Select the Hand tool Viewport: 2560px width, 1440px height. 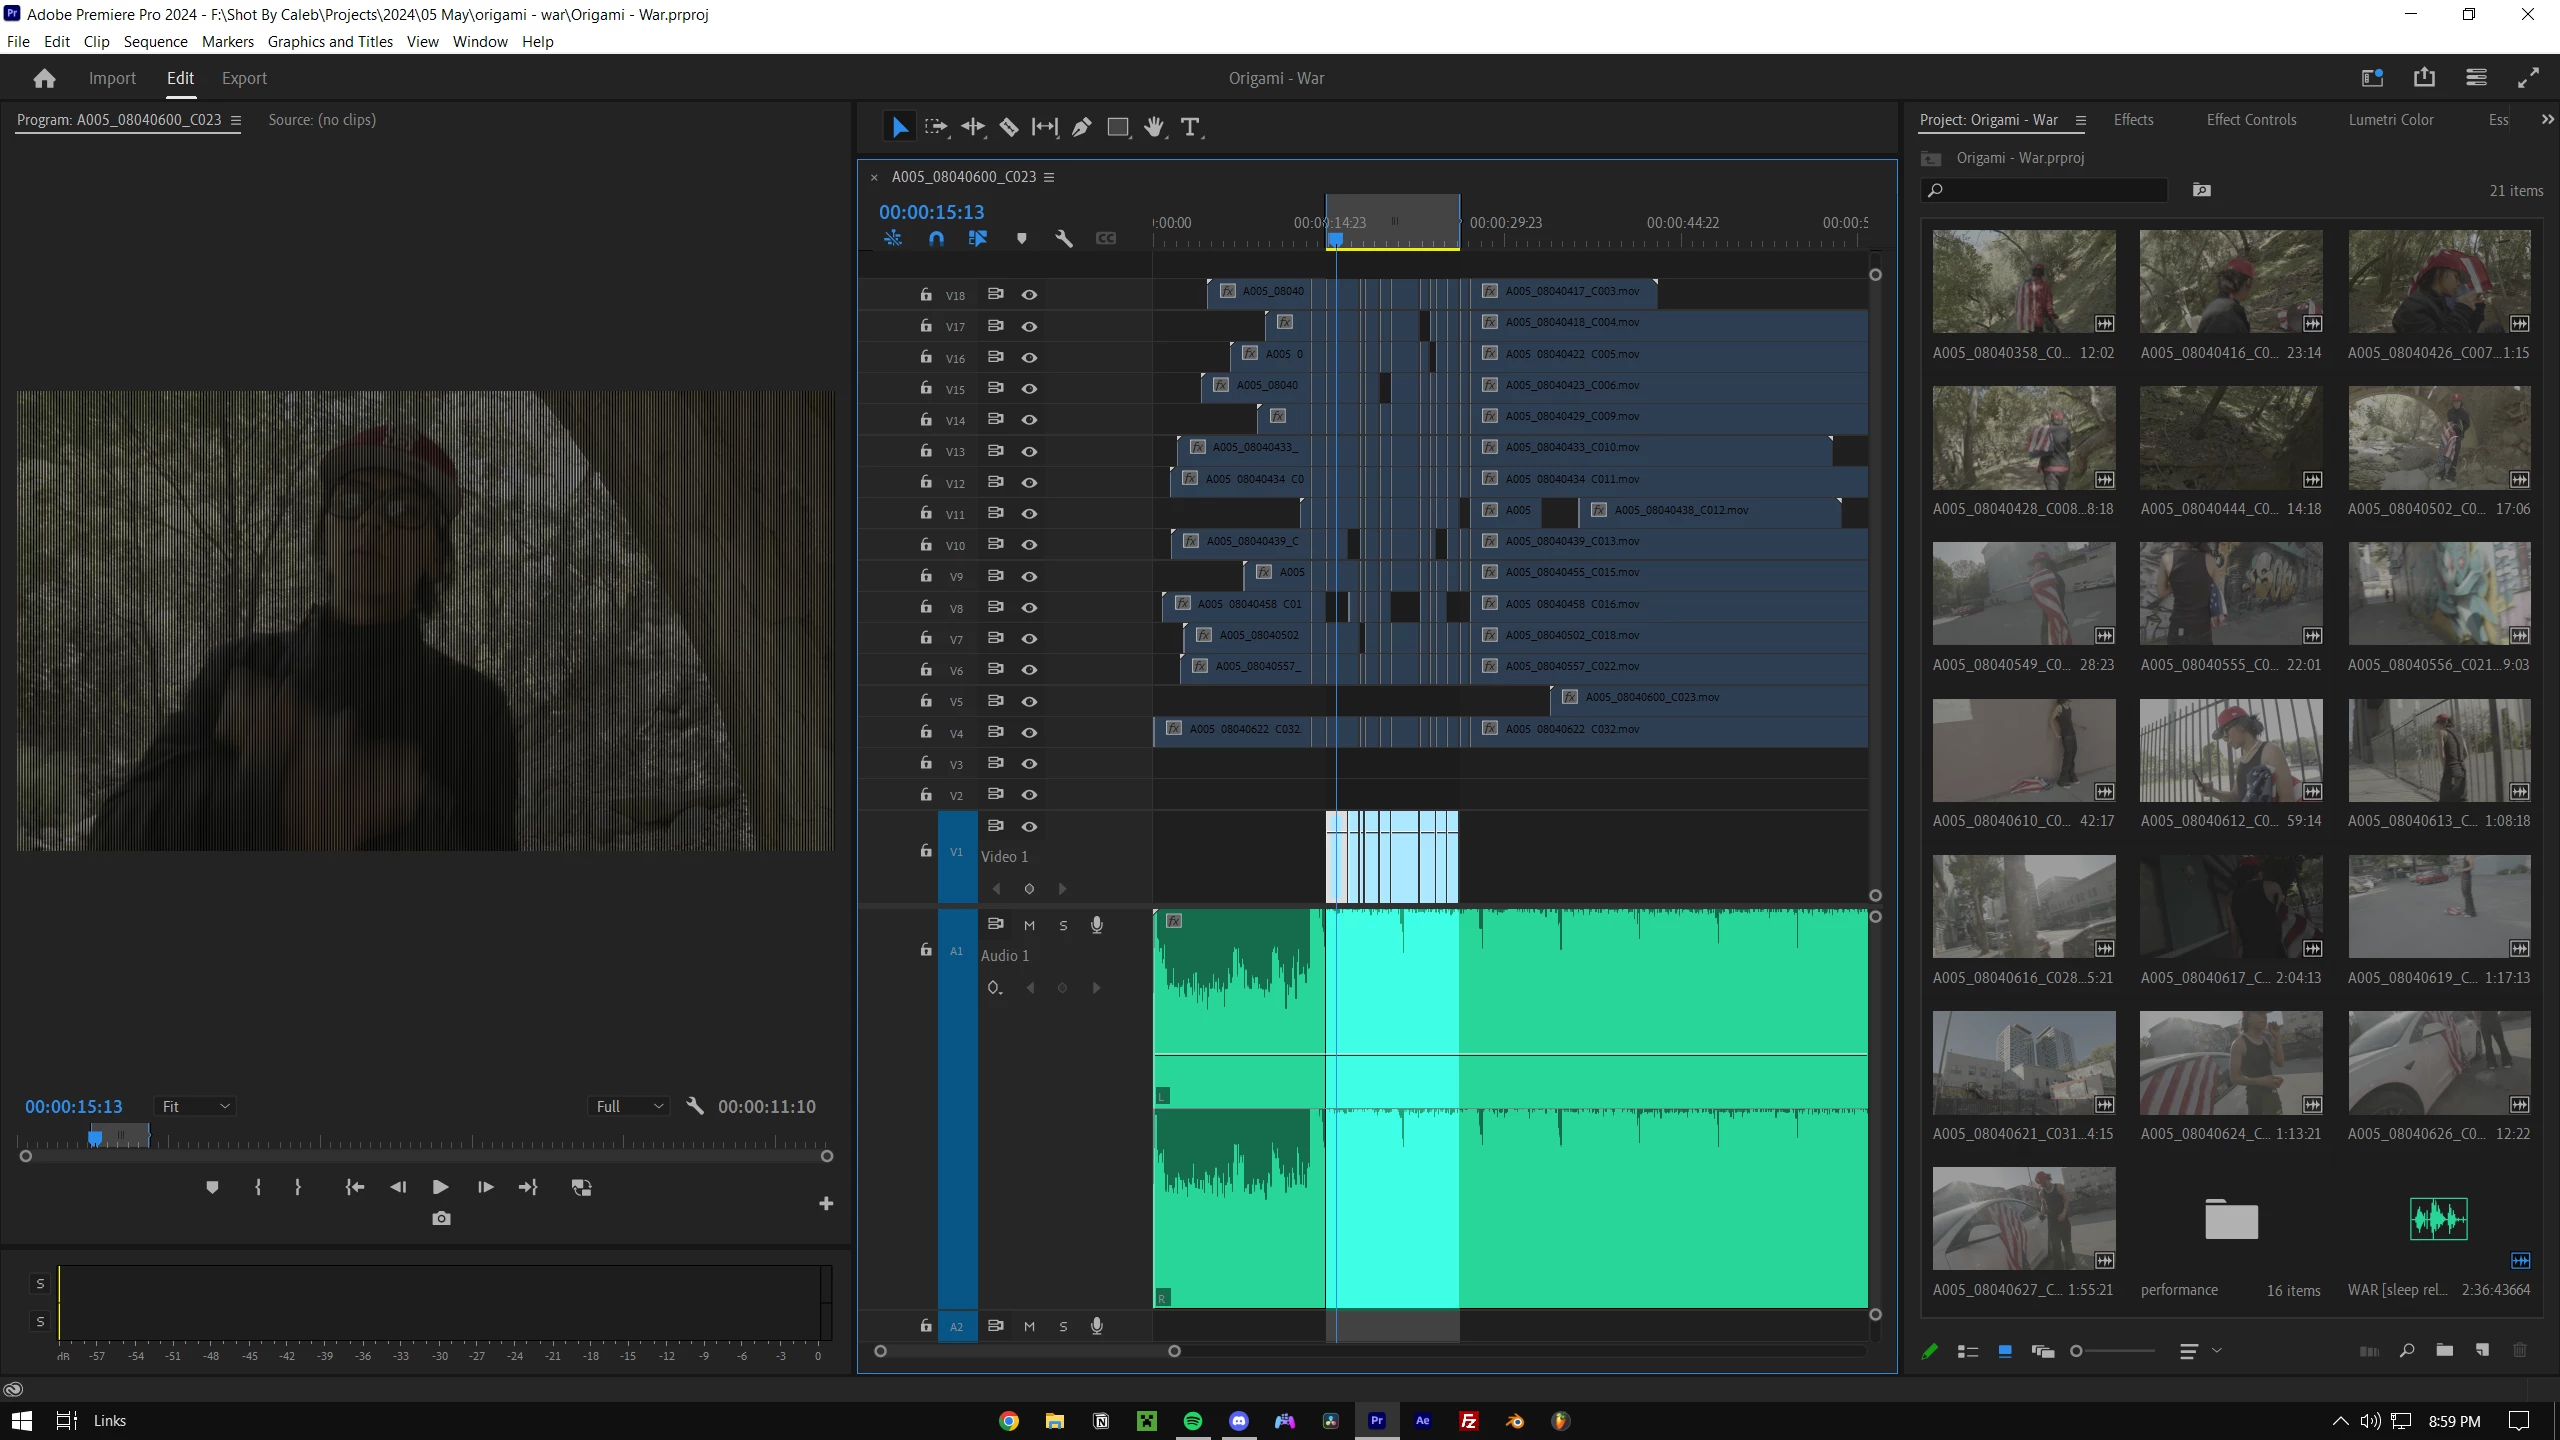pos(1154,127)
